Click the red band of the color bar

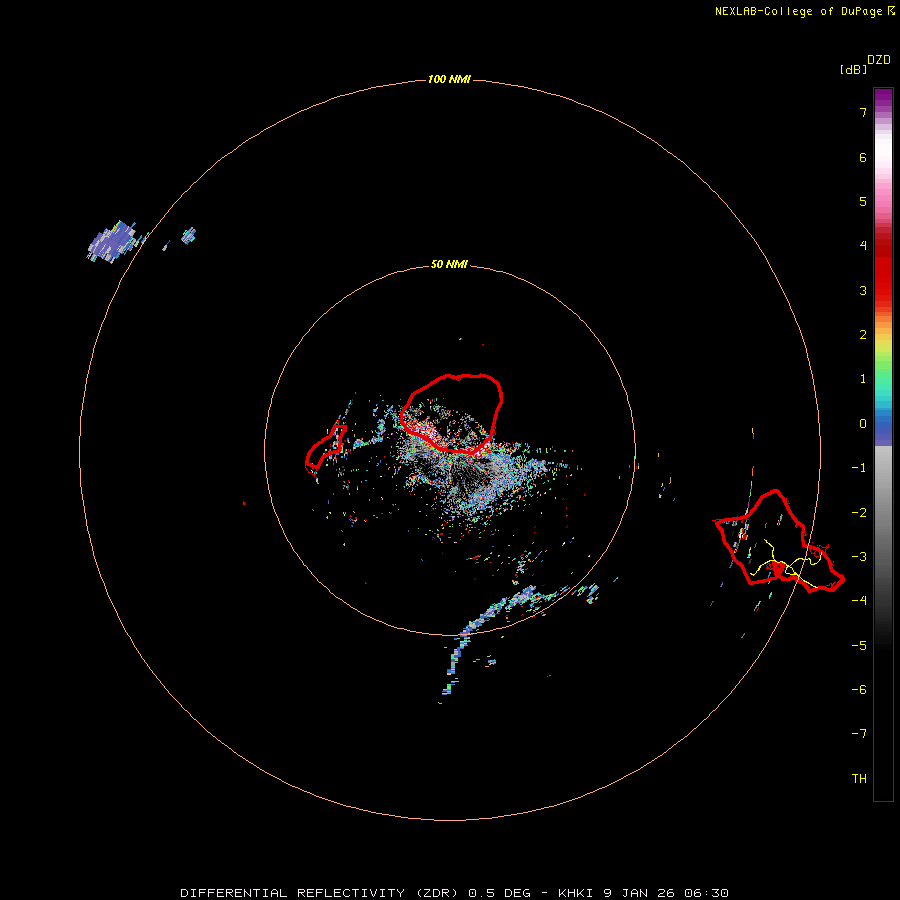[x=883, y=270]
